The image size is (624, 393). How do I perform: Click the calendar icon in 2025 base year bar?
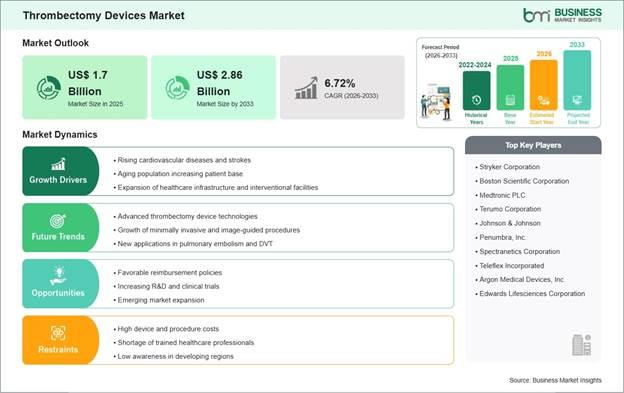click(x=510, y=100)
